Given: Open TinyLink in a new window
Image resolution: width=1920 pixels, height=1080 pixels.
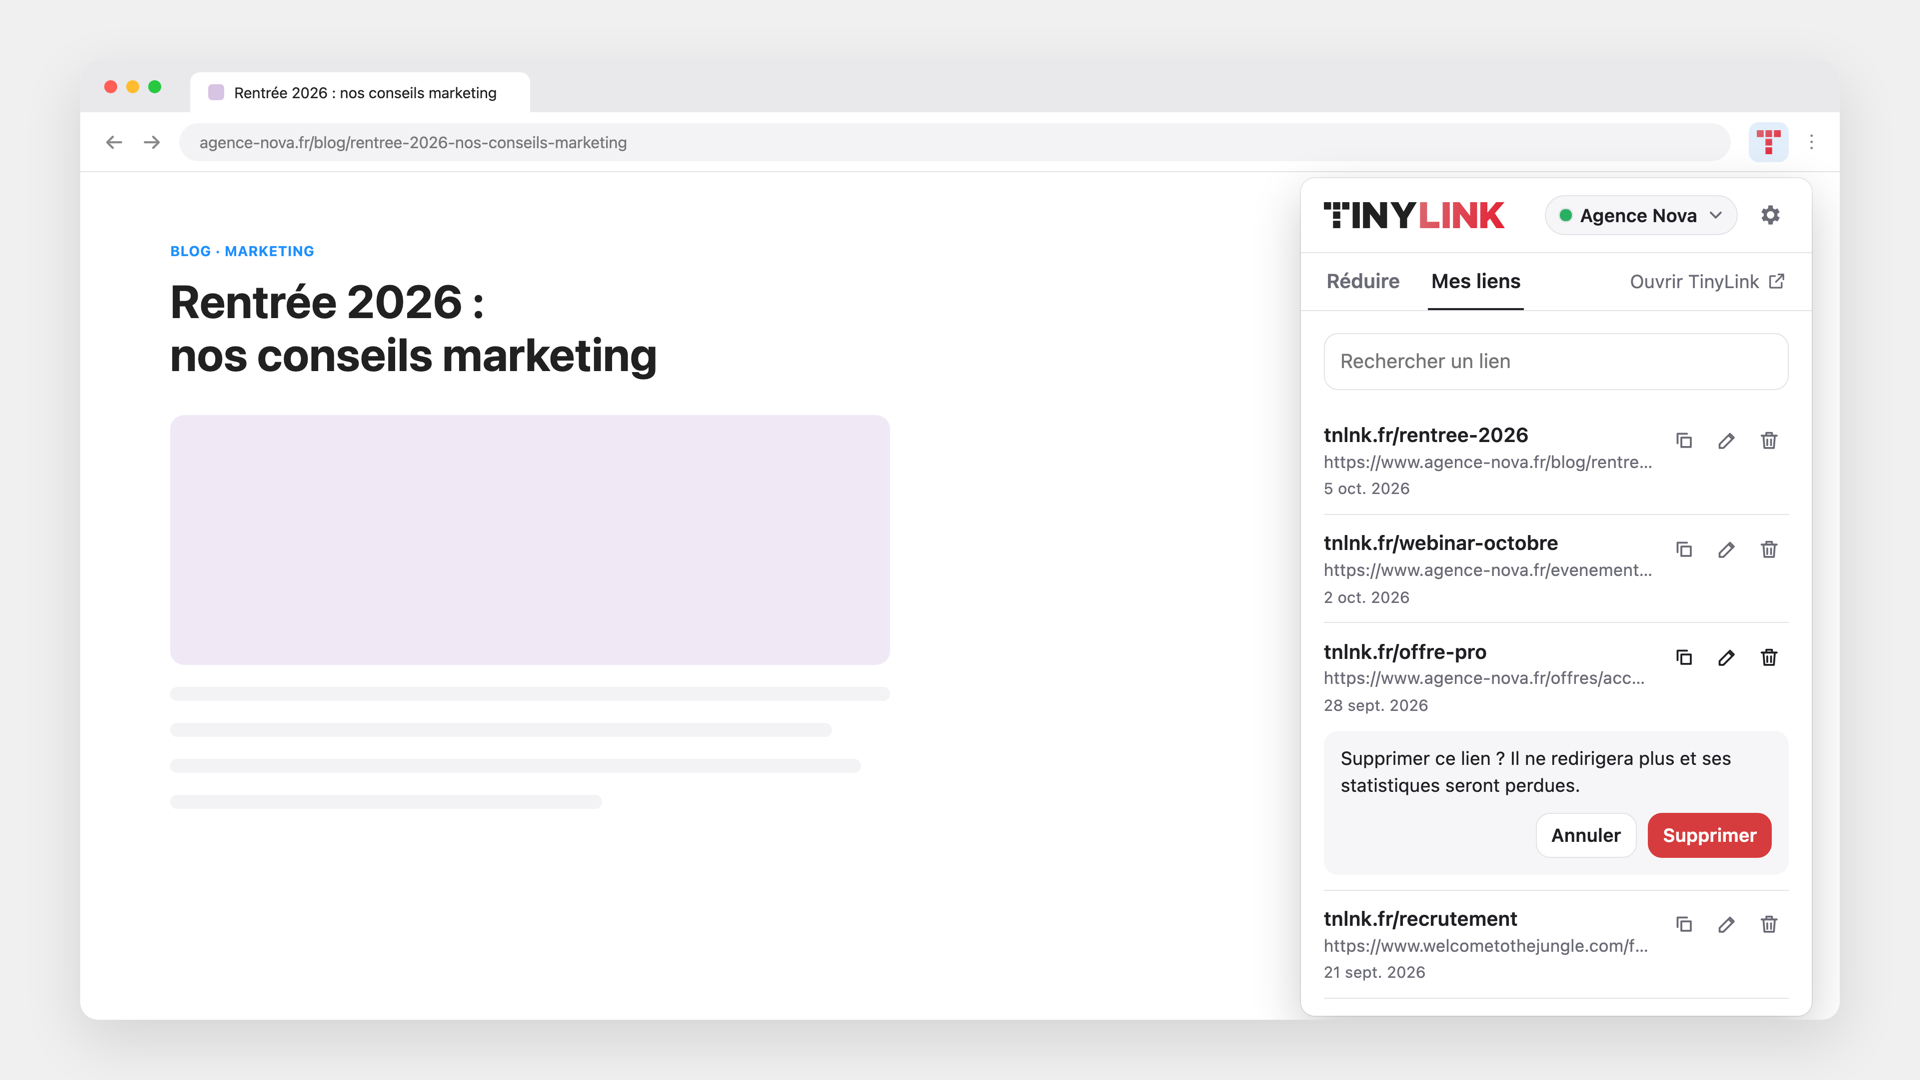Looking at the screenshot, I should [1706, 281].
